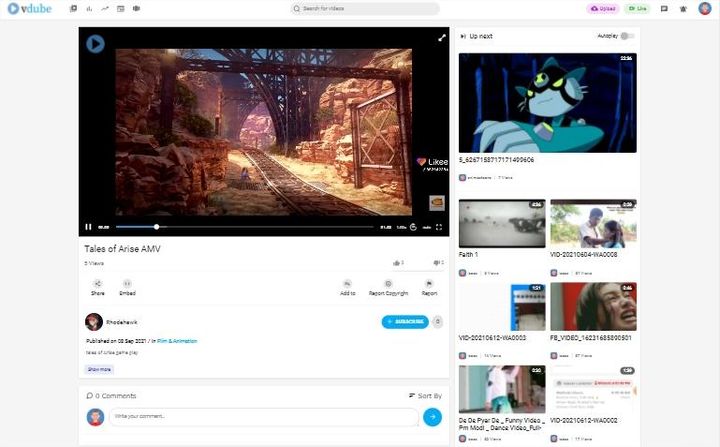Click the Up next label

tap(481, 36)
